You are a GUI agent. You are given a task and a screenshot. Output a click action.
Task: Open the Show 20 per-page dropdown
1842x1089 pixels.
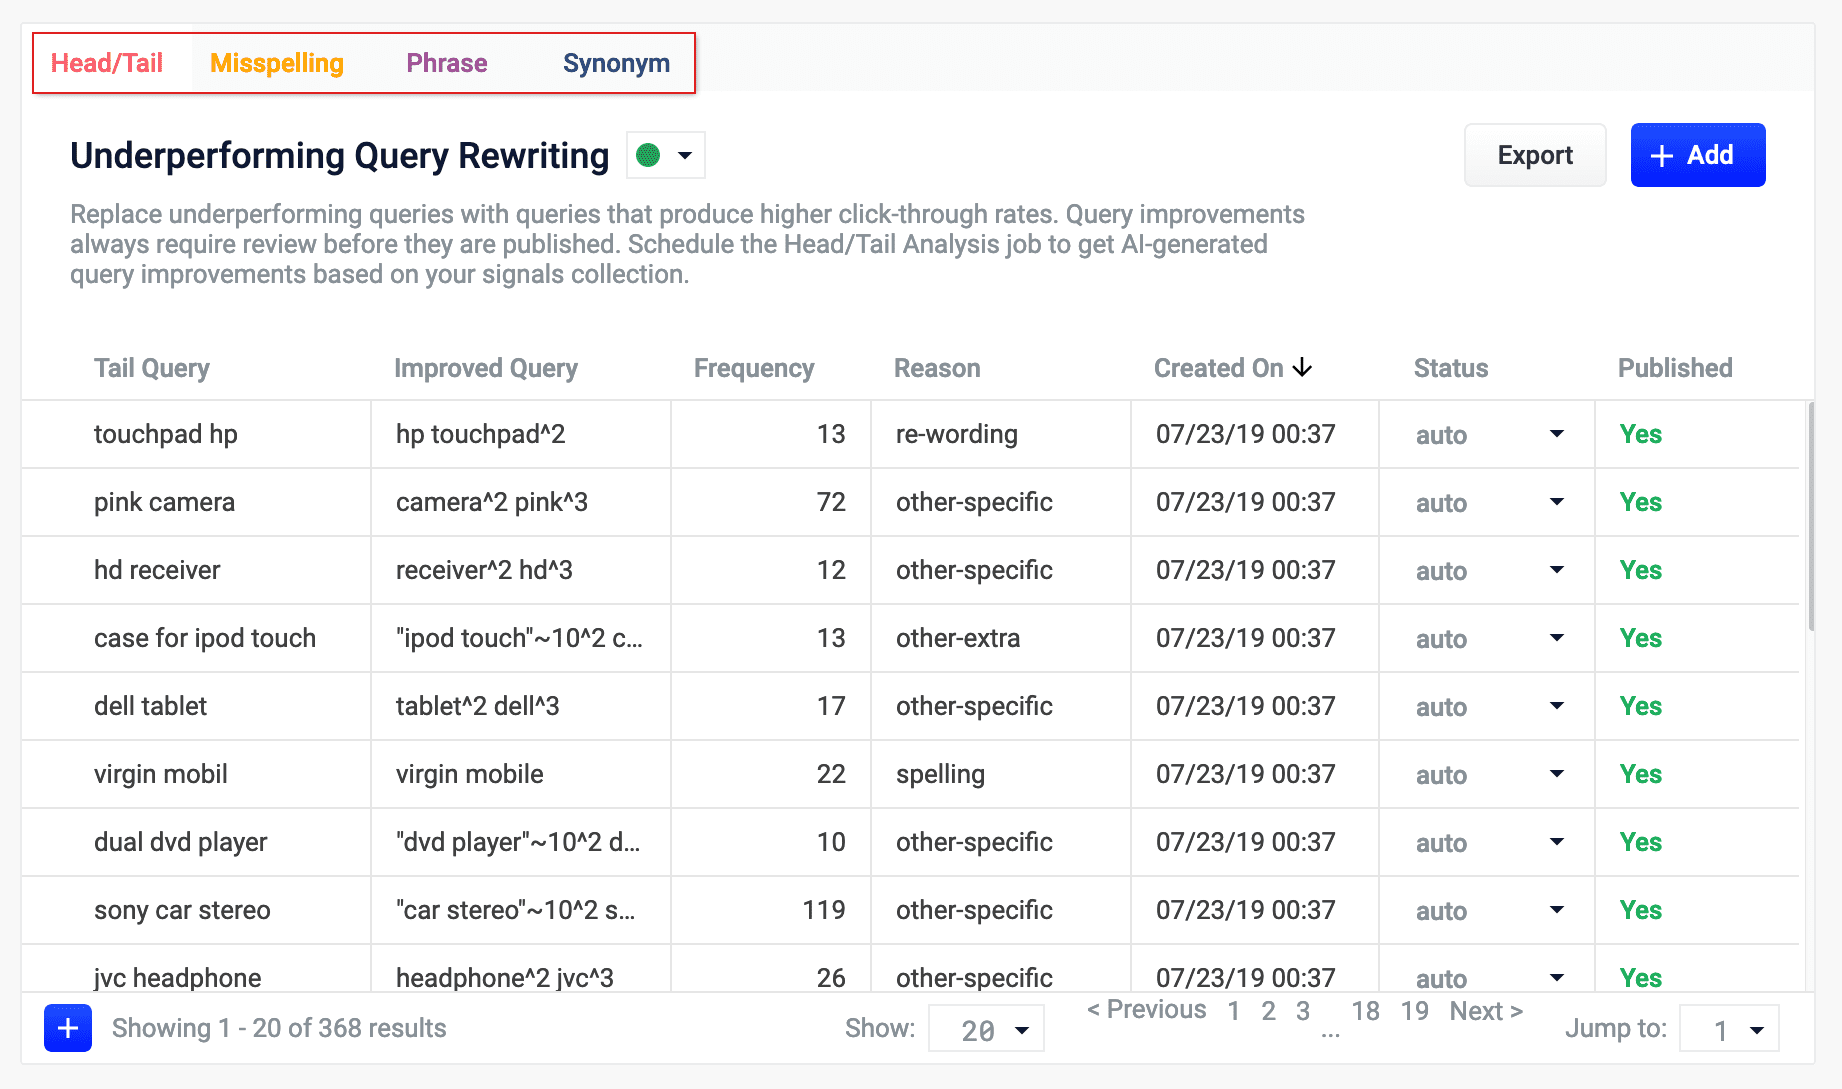(x=987, y=1029)
